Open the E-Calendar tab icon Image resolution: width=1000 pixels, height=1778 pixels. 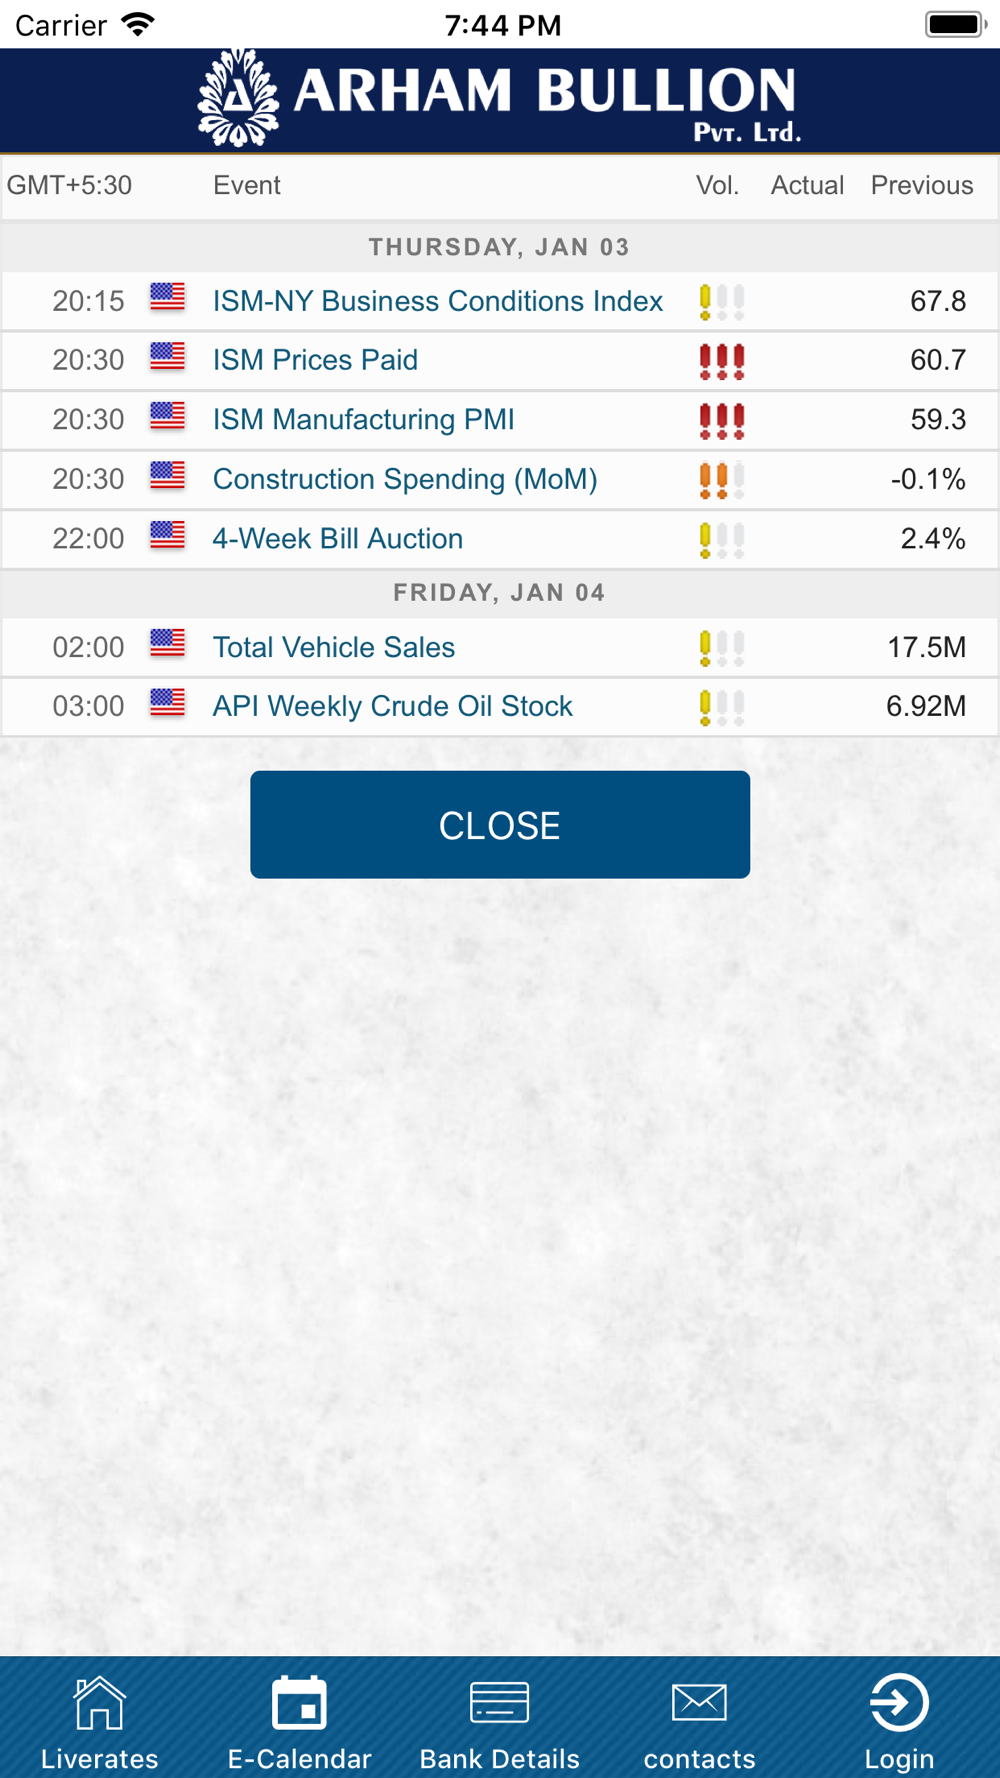click(299, 1702)
